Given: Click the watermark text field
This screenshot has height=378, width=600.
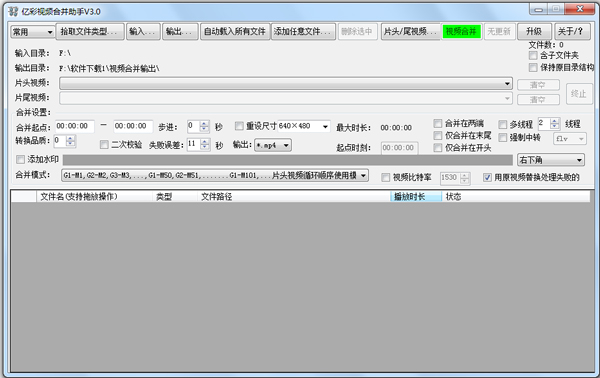Looking at the screenshot, I should [287, 160].
